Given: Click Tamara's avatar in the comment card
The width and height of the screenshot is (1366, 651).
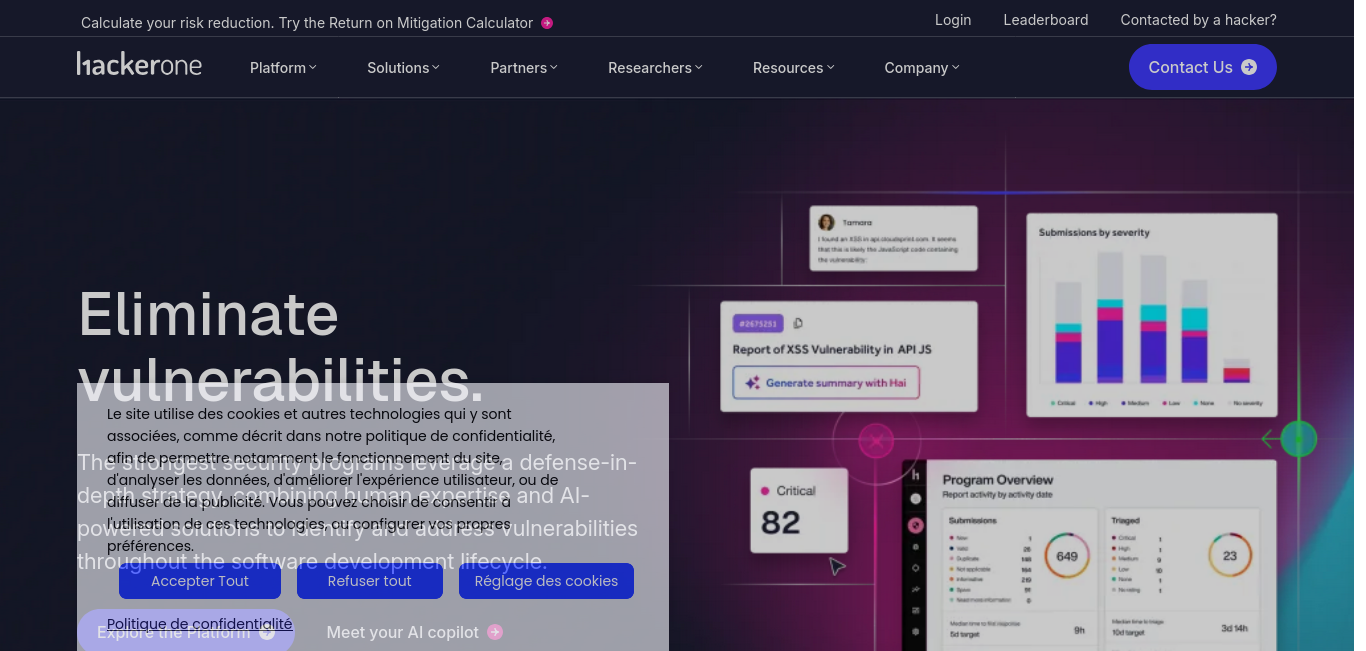Looking at the screenshot, I should point(827,223).
